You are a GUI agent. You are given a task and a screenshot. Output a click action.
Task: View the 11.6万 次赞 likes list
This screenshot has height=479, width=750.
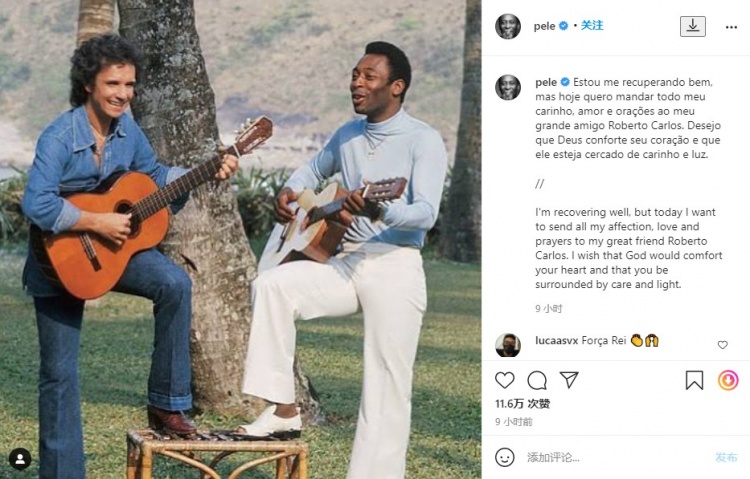tap(522, 403)
